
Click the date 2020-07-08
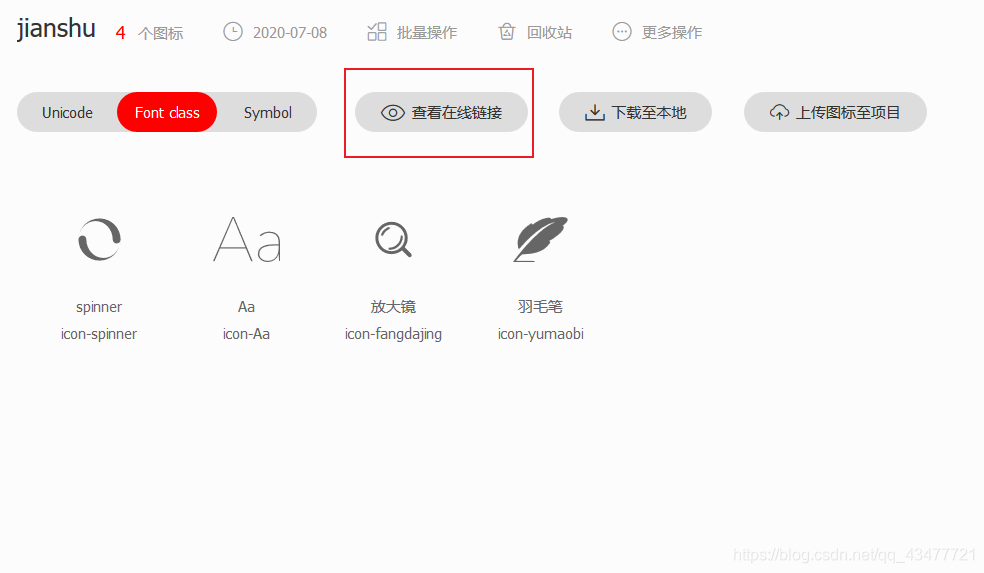point(290,33)
